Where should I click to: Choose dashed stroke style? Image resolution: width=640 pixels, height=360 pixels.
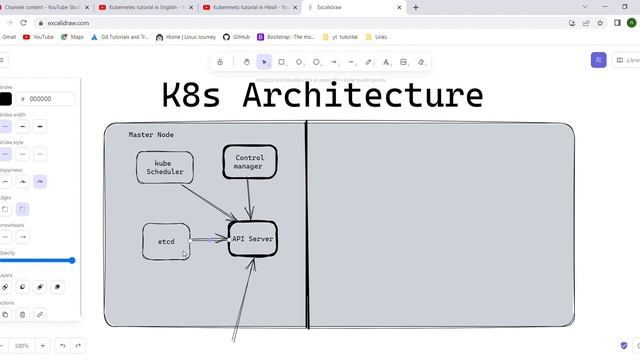point(22,154)
